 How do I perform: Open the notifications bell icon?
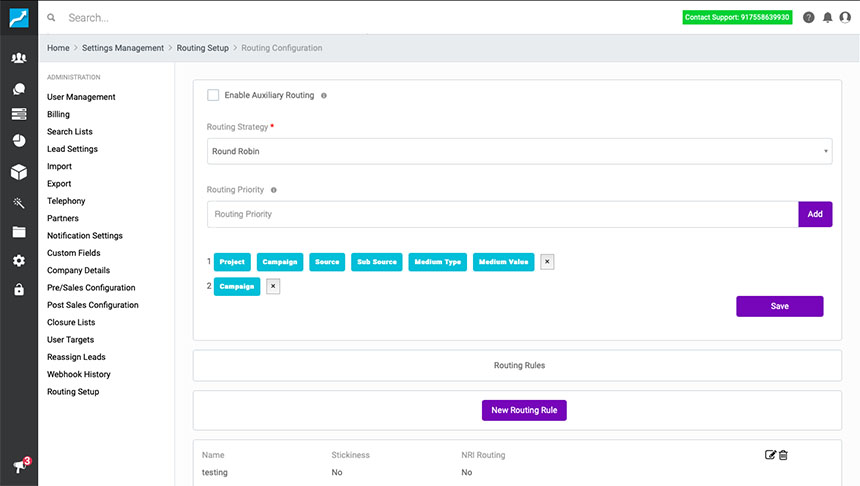point(827,18)
